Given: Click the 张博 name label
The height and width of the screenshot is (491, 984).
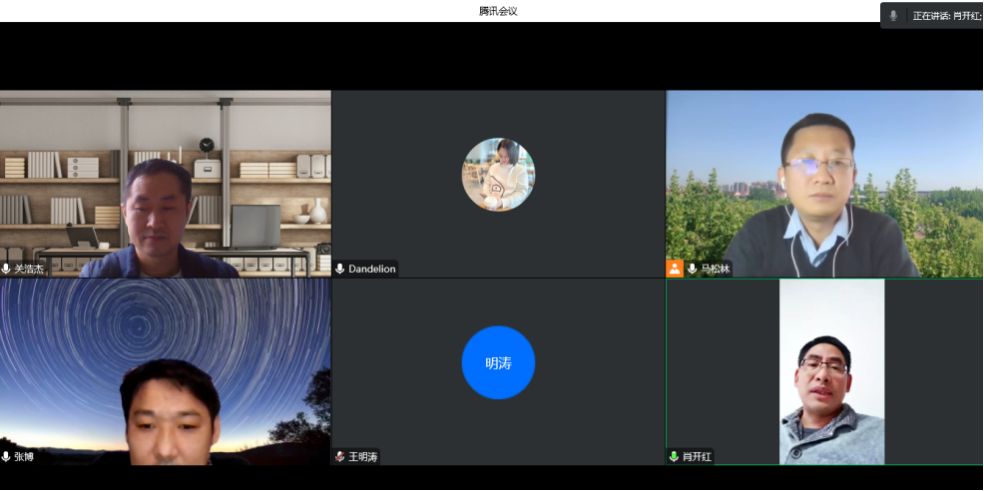Looking at the screenshot, I should tap(24, 457).
